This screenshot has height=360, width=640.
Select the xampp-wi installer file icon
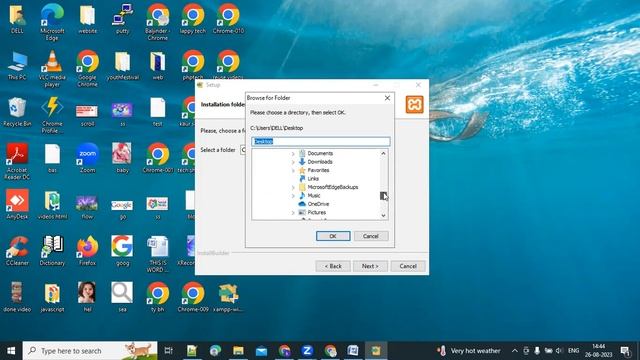(228, 298)
